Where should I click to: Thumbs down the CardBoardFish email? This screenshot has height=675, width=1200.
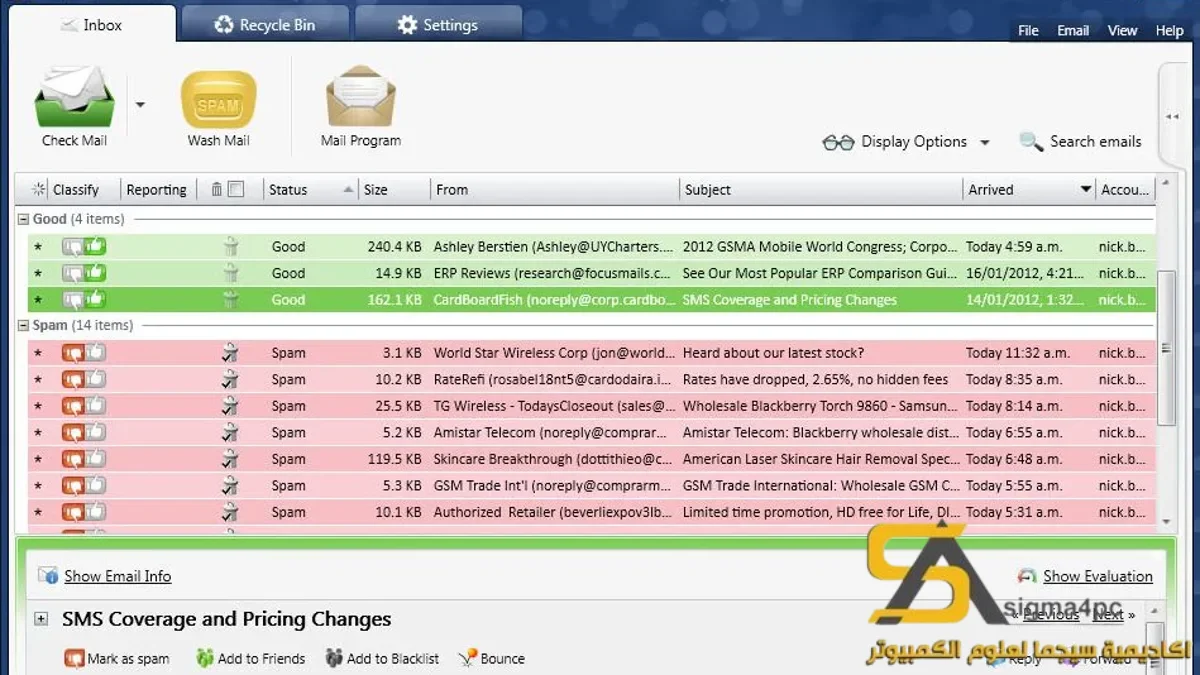pos(73,300)
